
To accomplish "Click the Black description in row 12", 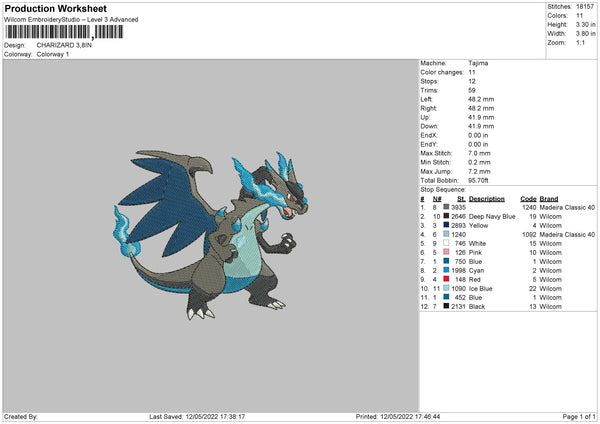I will point(477,307).
